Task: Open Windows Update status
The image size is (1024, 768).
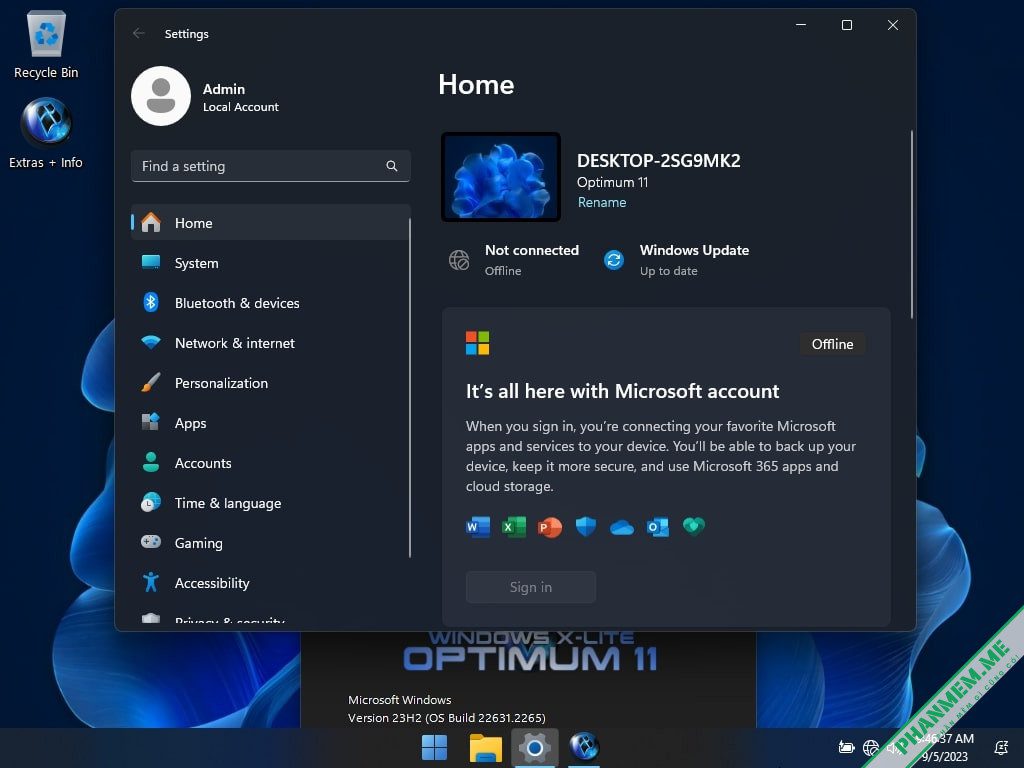Action: point(675,260)
